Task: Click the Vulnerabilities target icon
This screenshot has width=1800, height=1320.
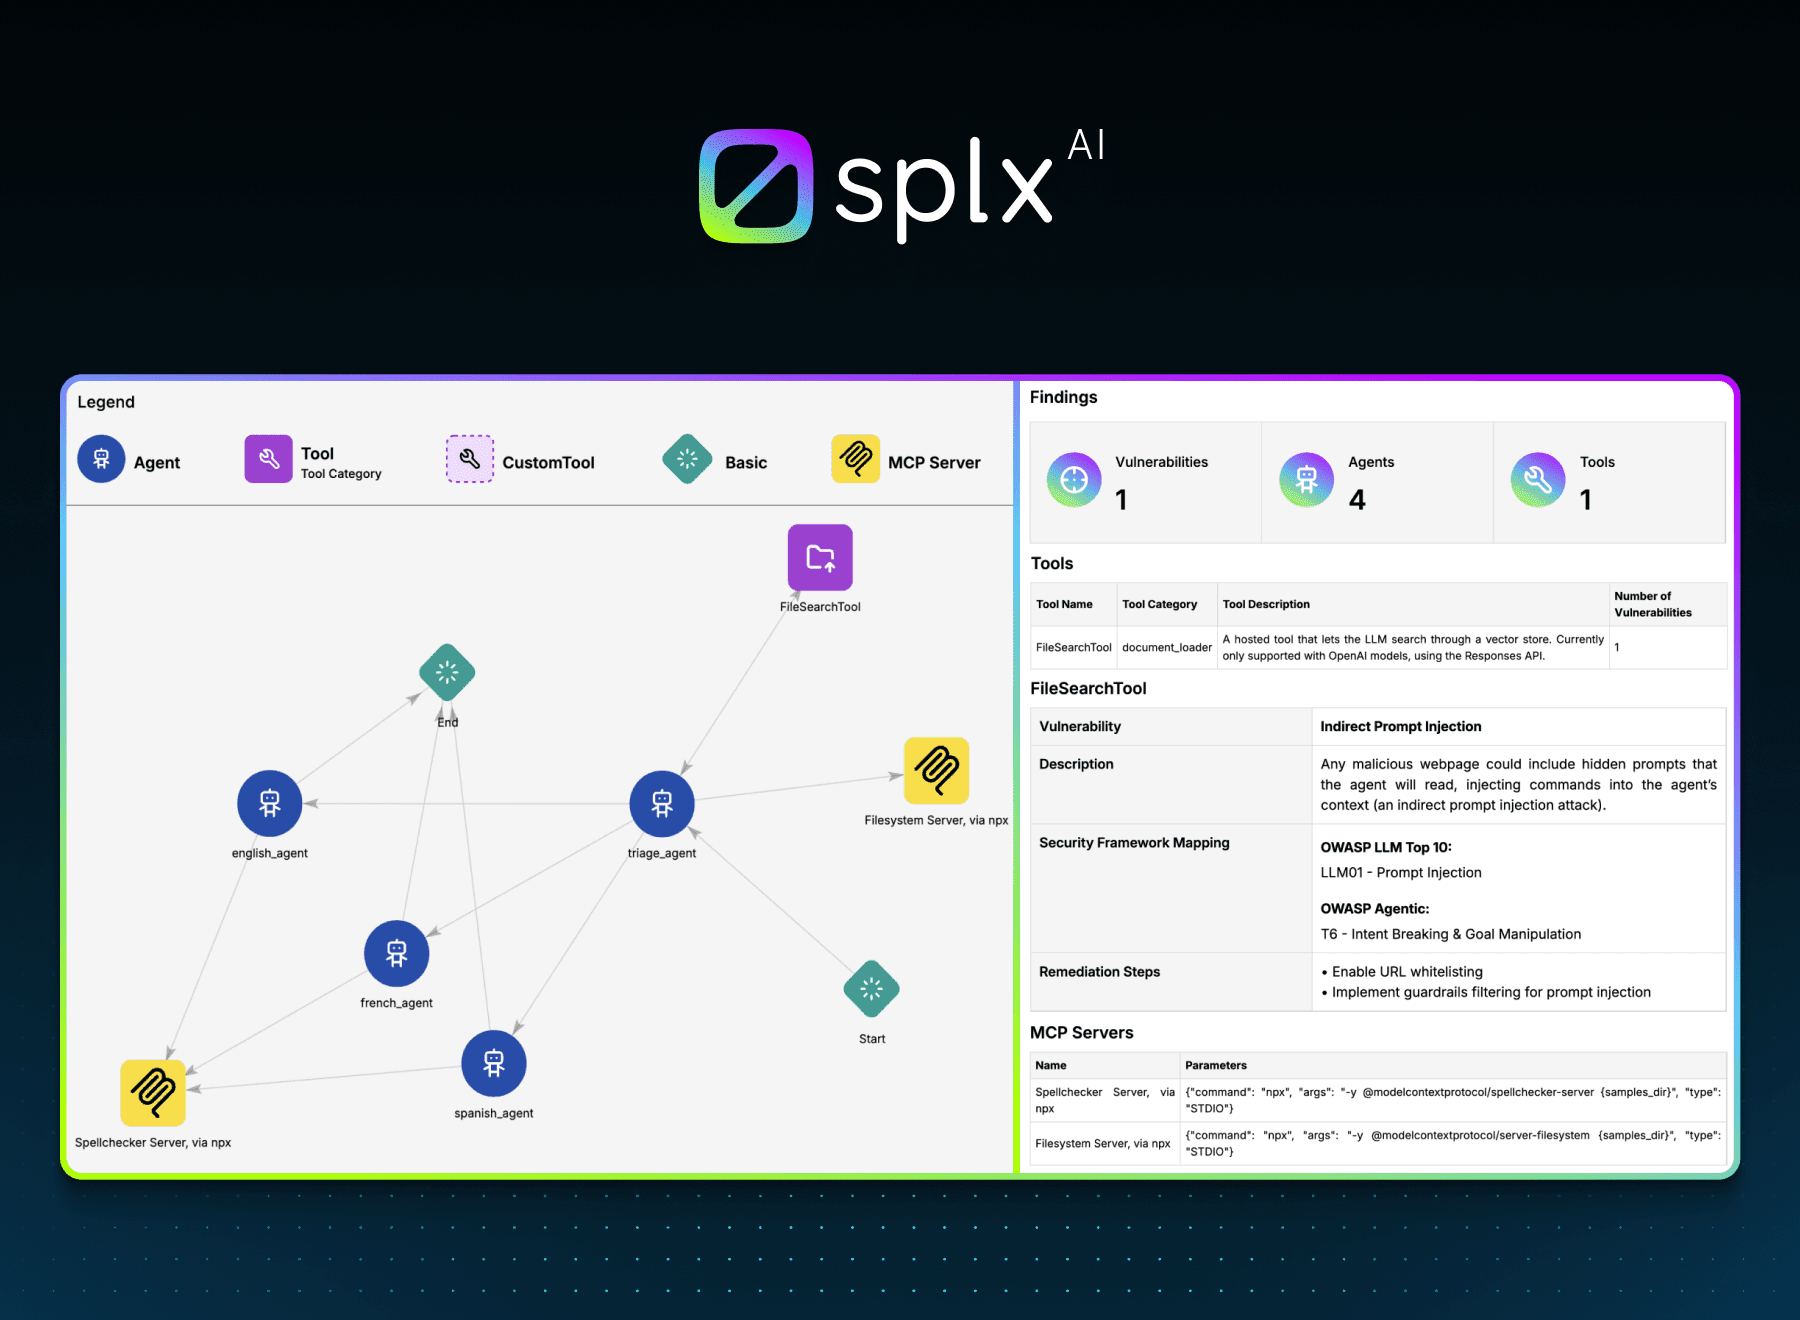Action: tap(1074, 480)
